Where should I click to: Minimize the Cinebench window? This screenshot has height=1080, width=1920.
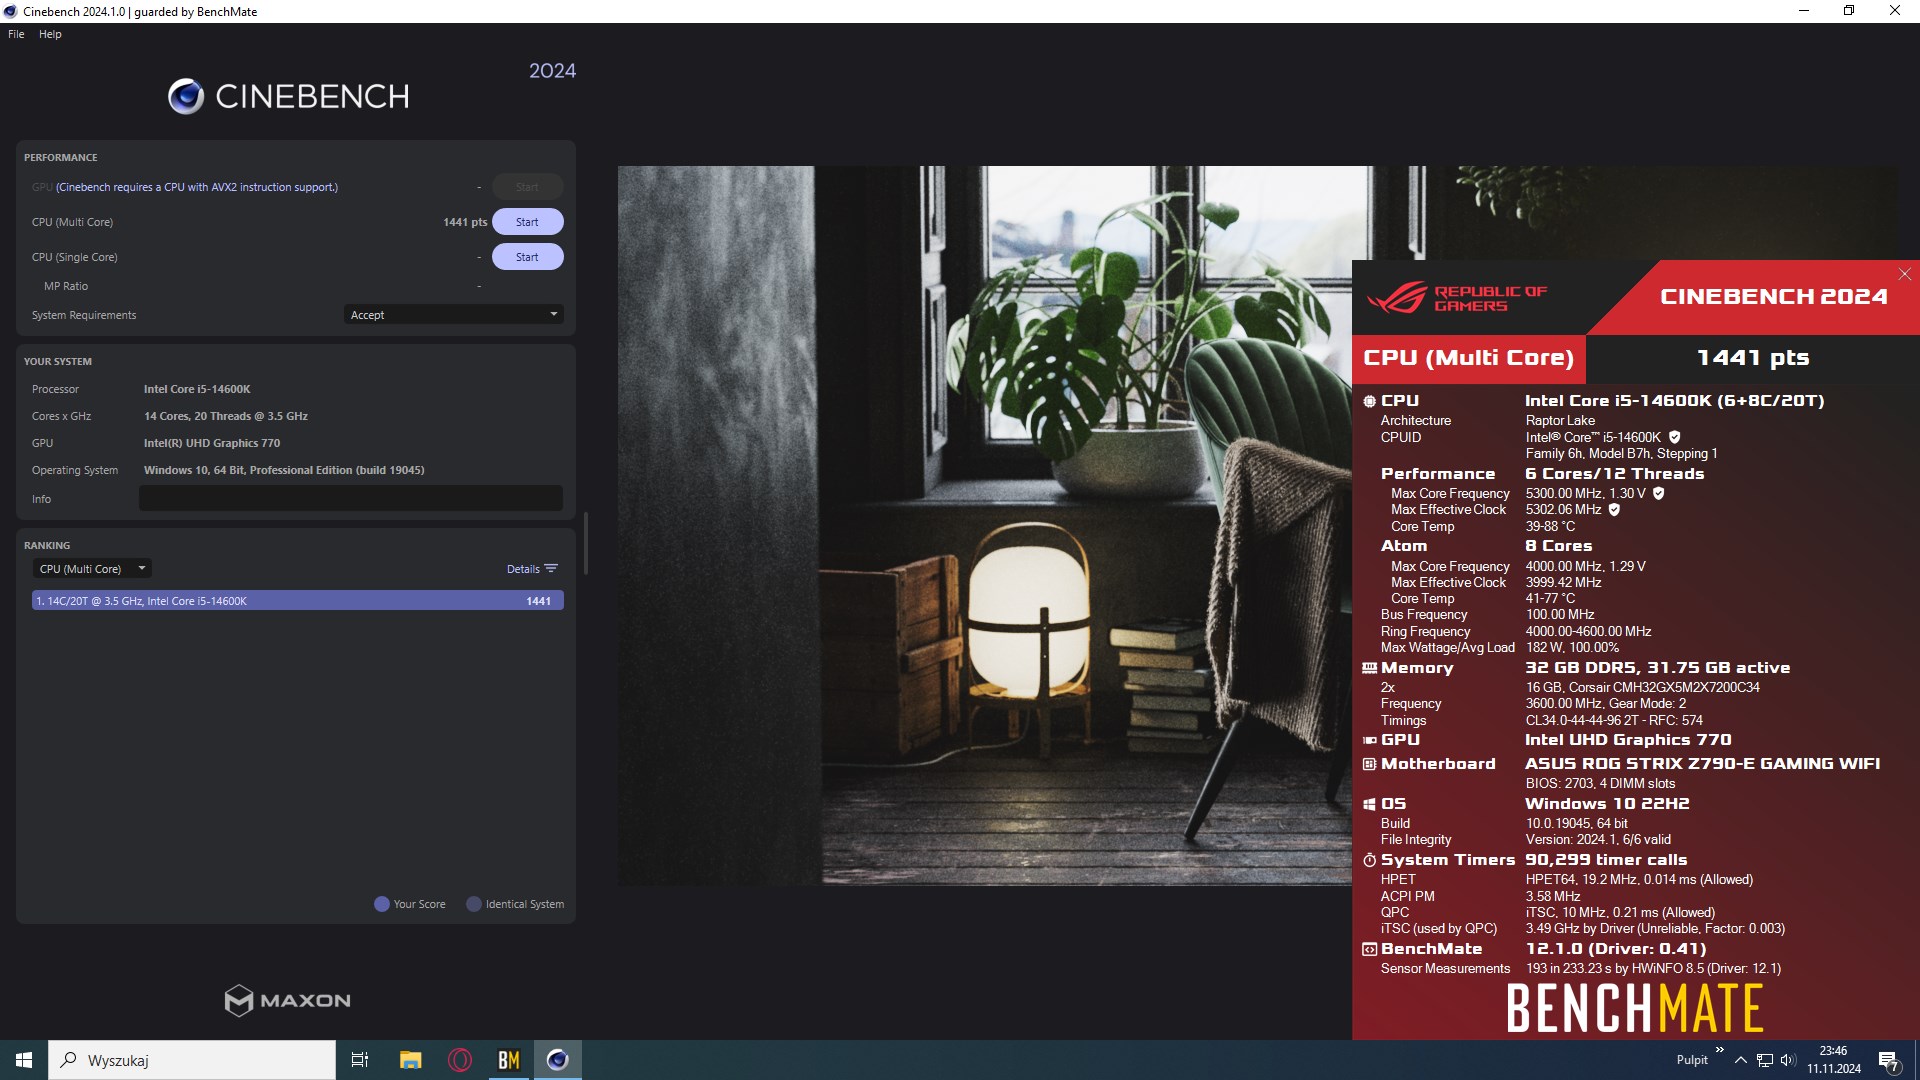pos(1804,11)
